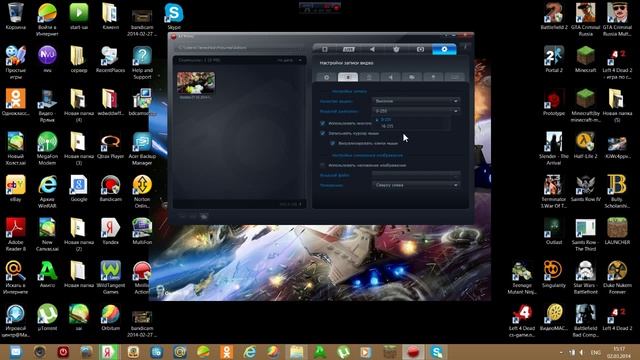Viewport: 640px width, 360px height.
Task: Open uTorrent from the taskbar
Action: (x=343, y=352)
